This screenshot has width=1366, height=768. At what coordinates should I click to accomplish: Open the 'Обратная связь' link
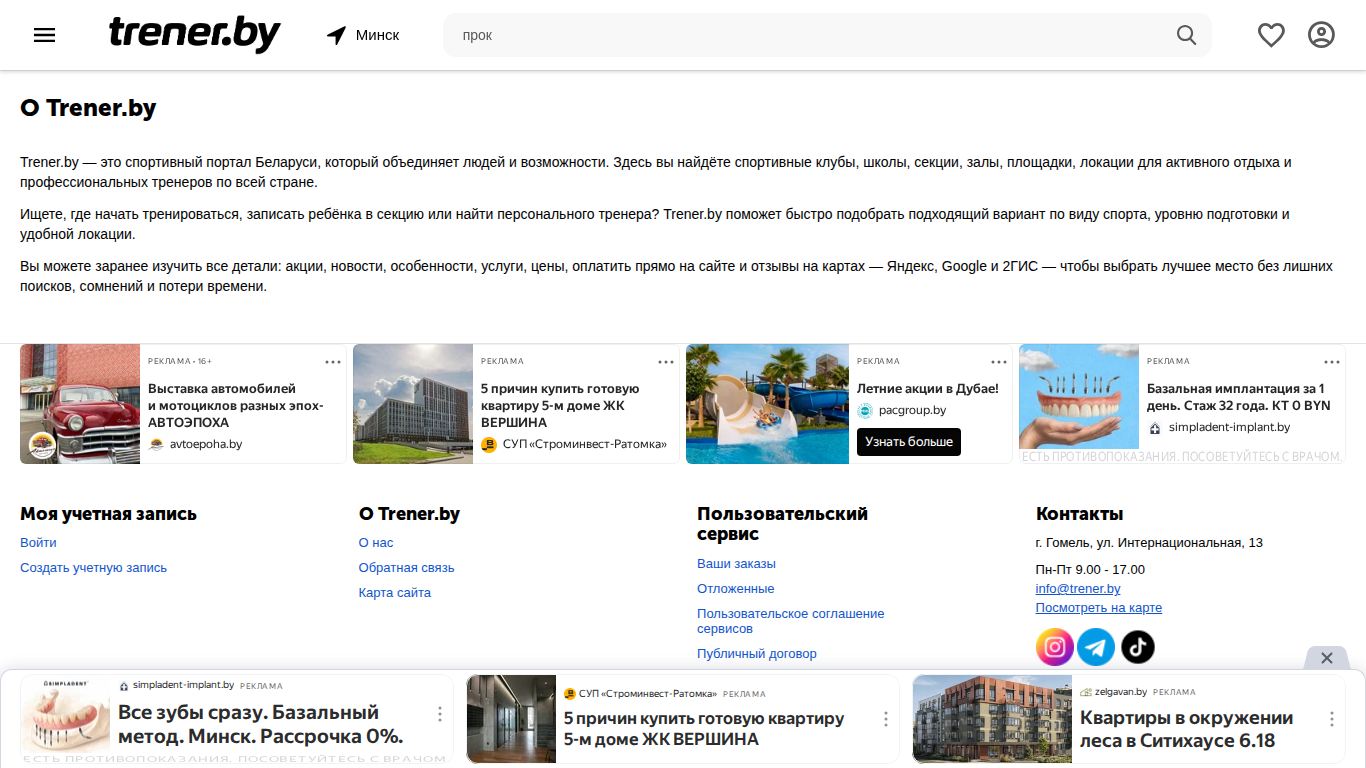407,567
